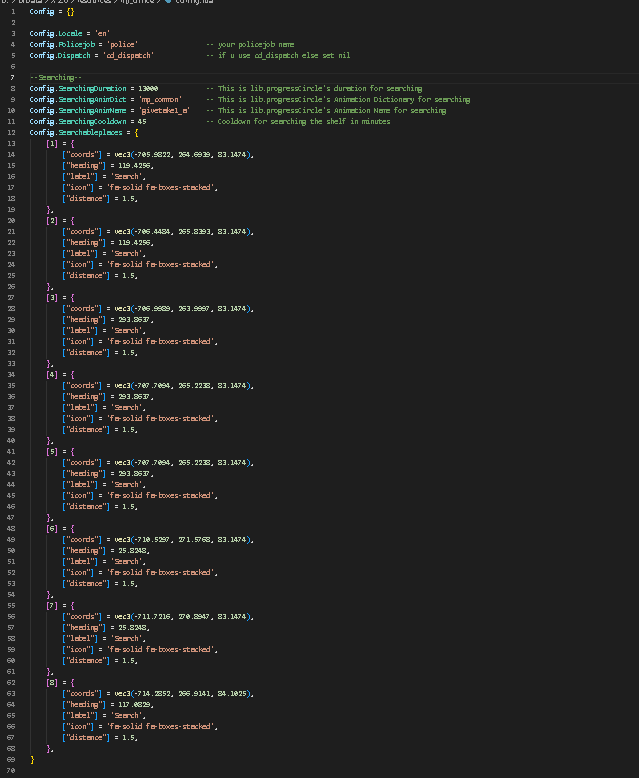Click the icon string on line 45

pos(161,496)
